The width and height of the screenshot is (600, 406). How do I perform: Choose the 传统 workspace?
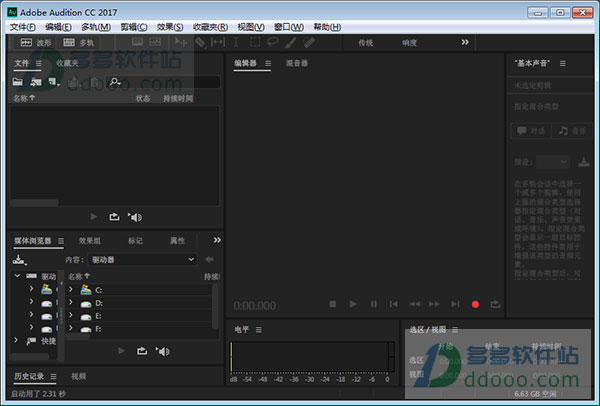click(x=365, y=43)
